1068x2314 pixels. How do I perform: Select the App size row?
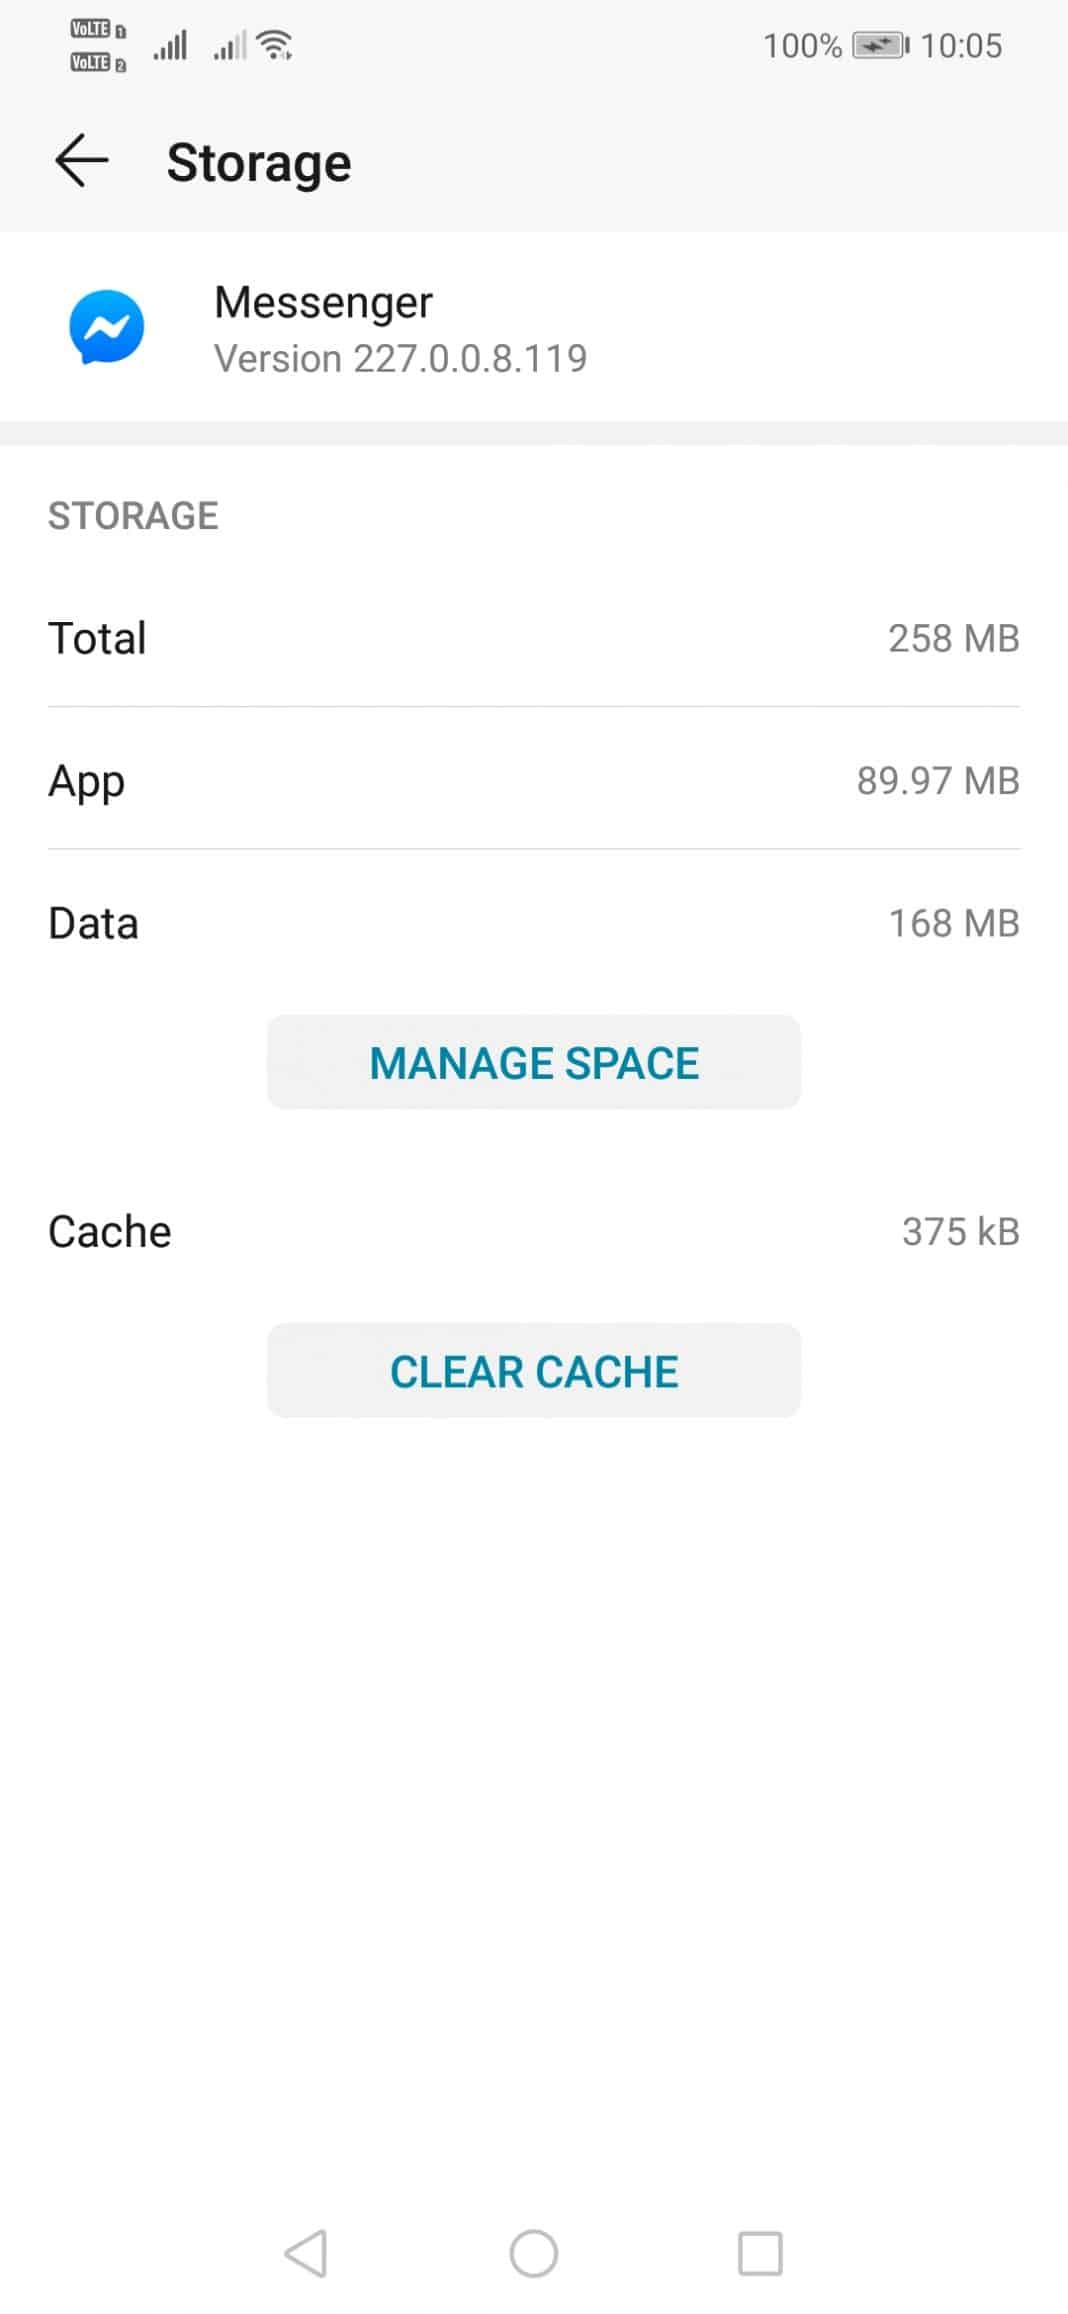click(534, 780)
